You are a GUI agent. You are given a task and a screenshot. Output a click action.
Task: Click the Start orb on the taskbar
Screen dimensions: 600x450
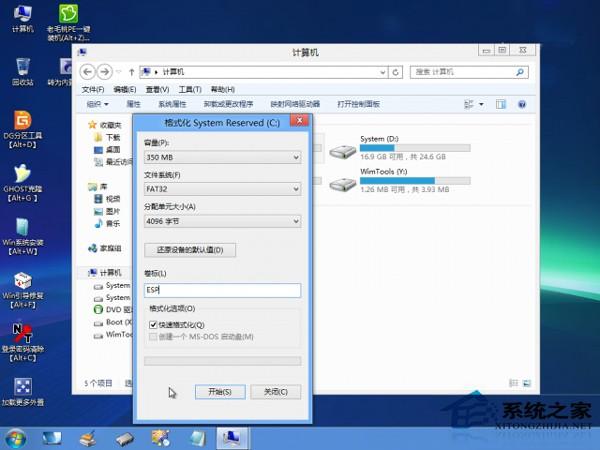16,438
